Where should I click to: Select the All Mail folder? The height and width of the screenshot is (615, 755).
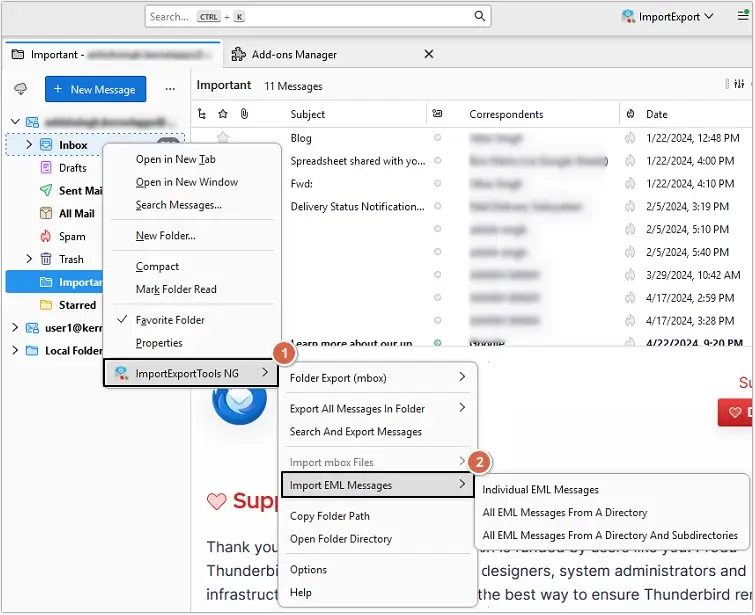tap(67, 213)
